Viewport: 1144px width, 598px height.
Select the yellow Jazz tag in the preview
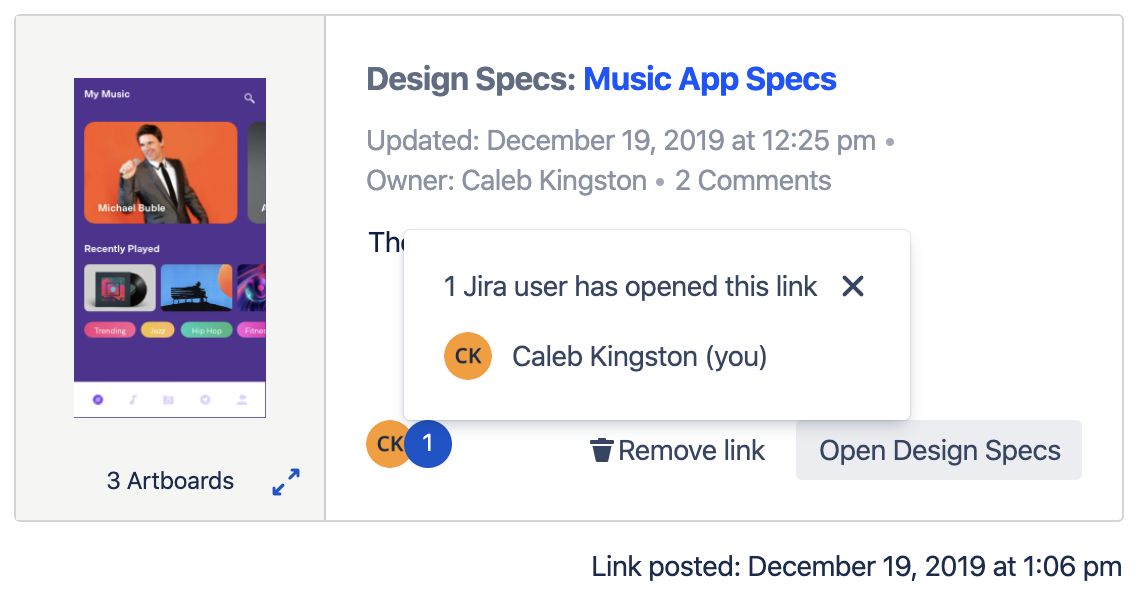158,330
